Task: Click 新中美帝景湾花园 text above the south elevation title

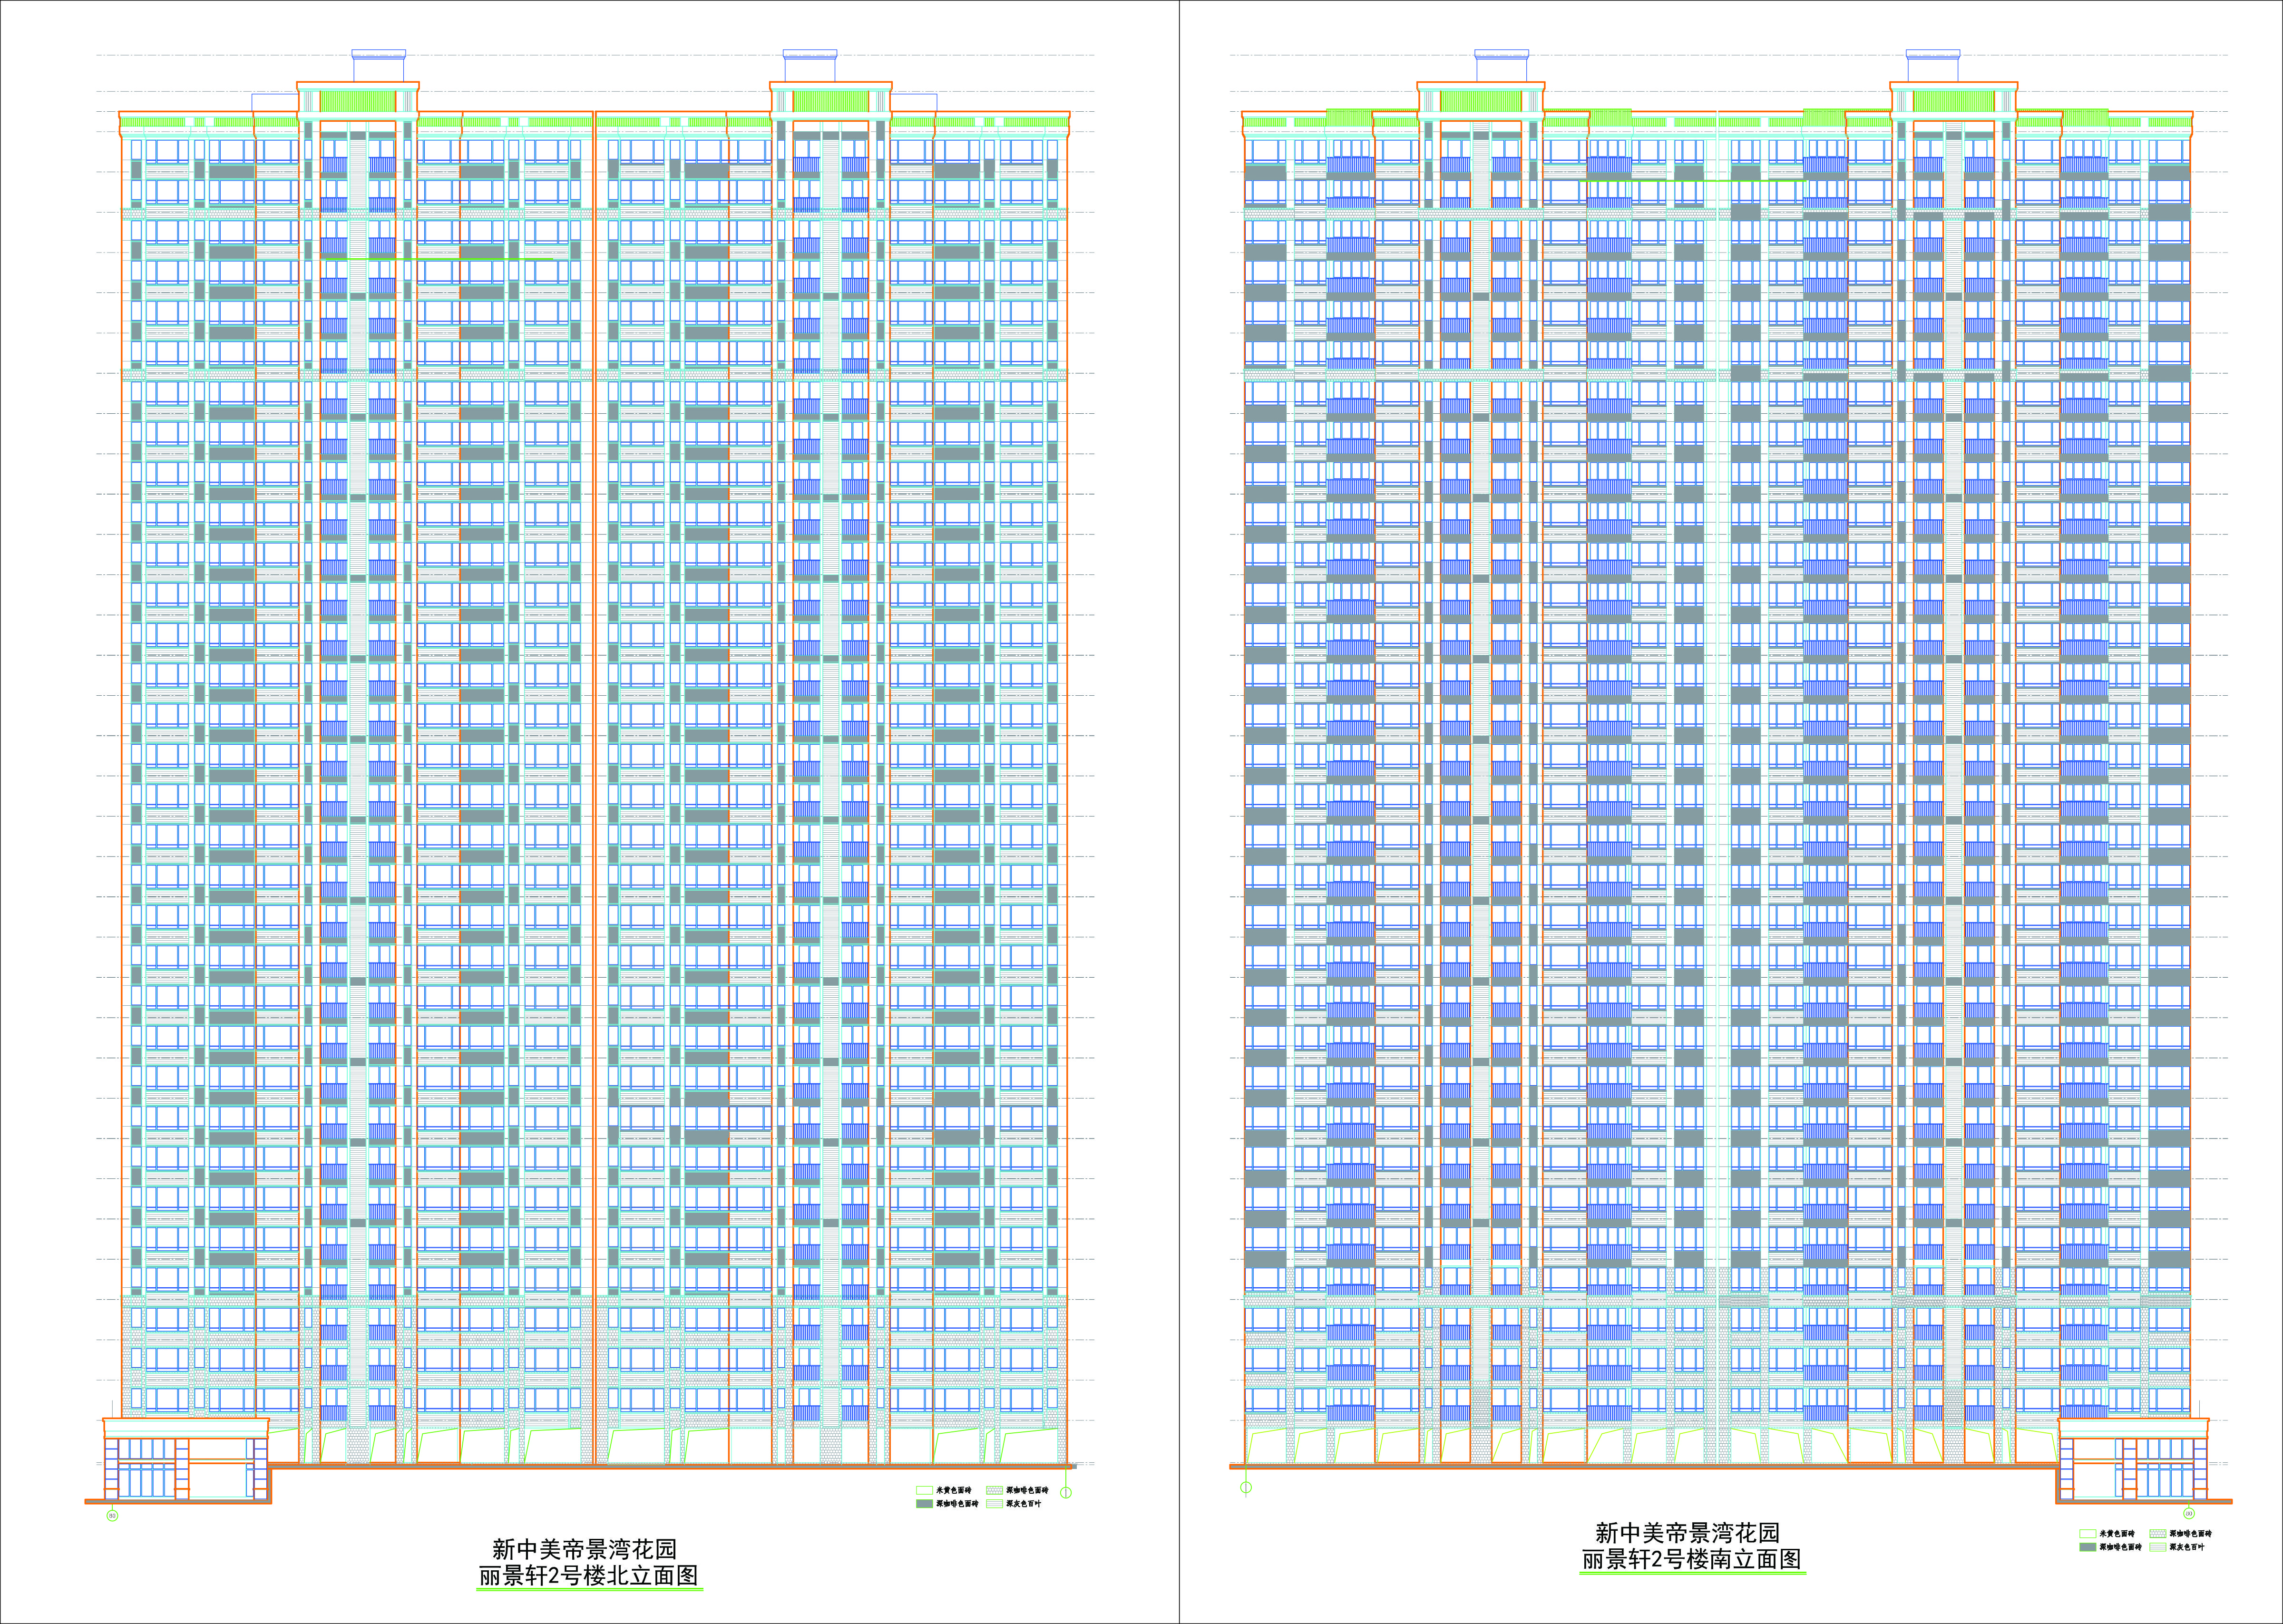Action: click(x=1687, y=1533)
